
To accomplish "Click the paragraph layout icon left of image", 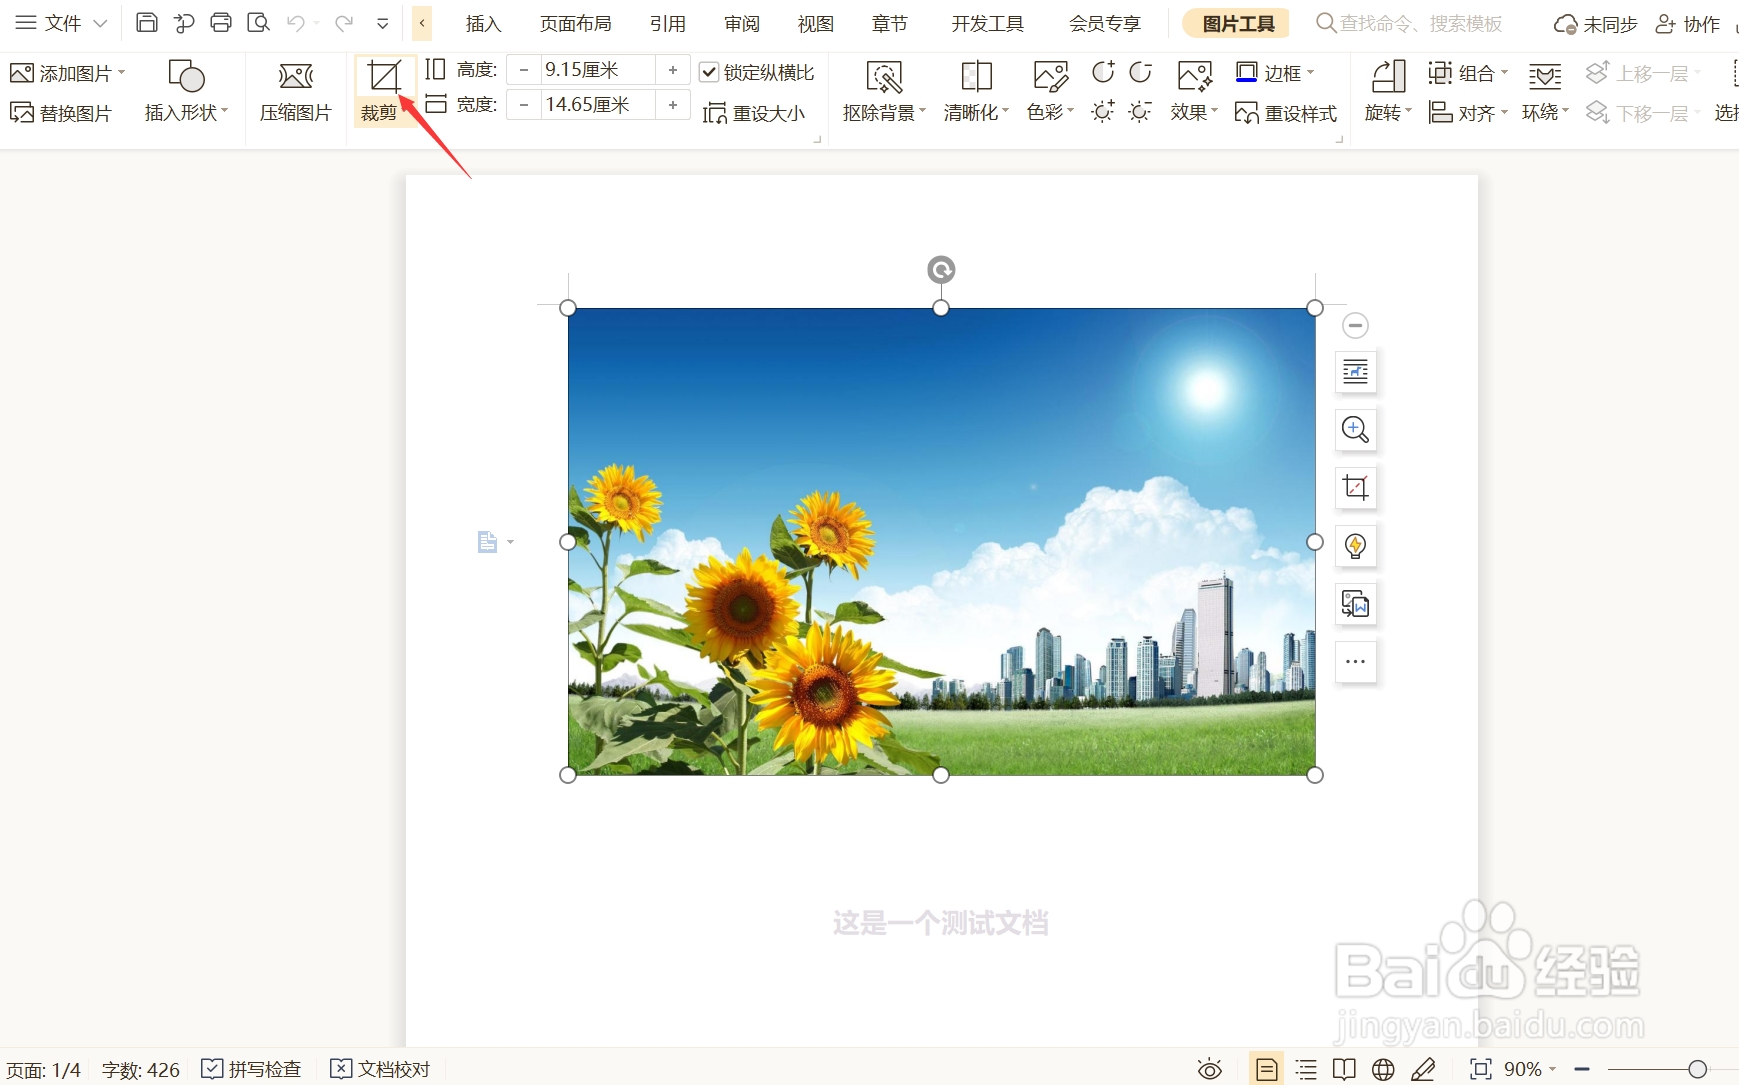I will pos(487,542).
